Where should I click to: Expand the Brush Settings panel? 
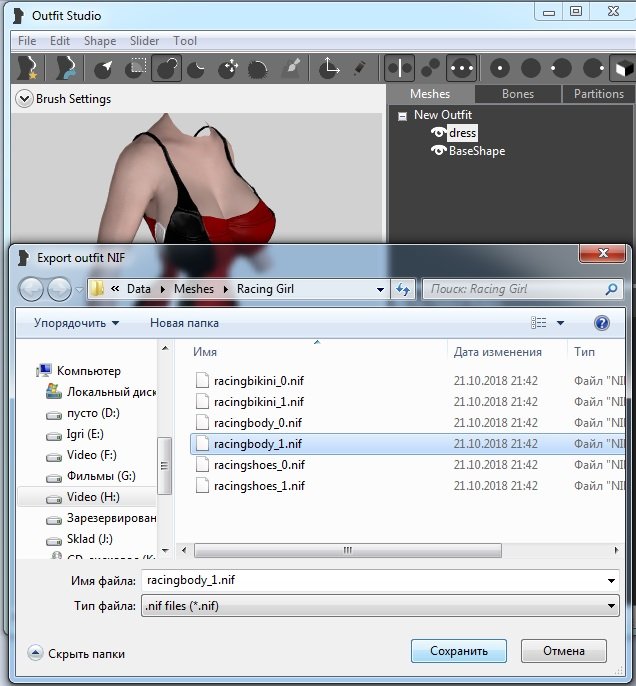[x=25, y=99]
